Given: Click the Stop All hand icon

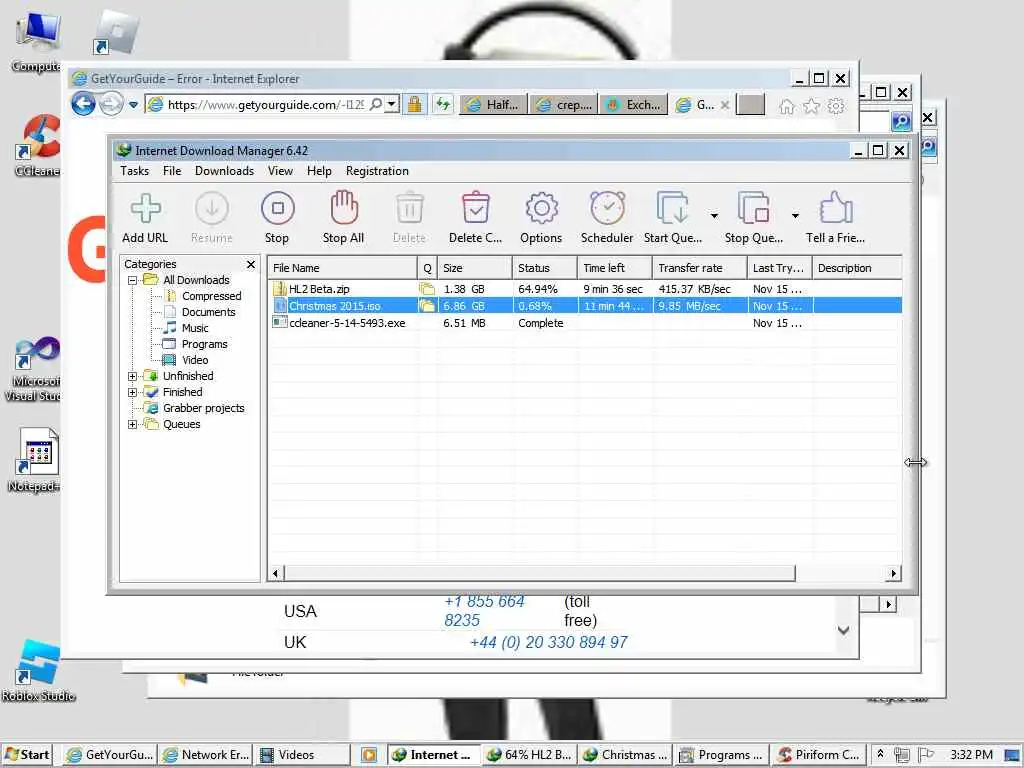Looking at the screenshot, I should tap(344, 208).
